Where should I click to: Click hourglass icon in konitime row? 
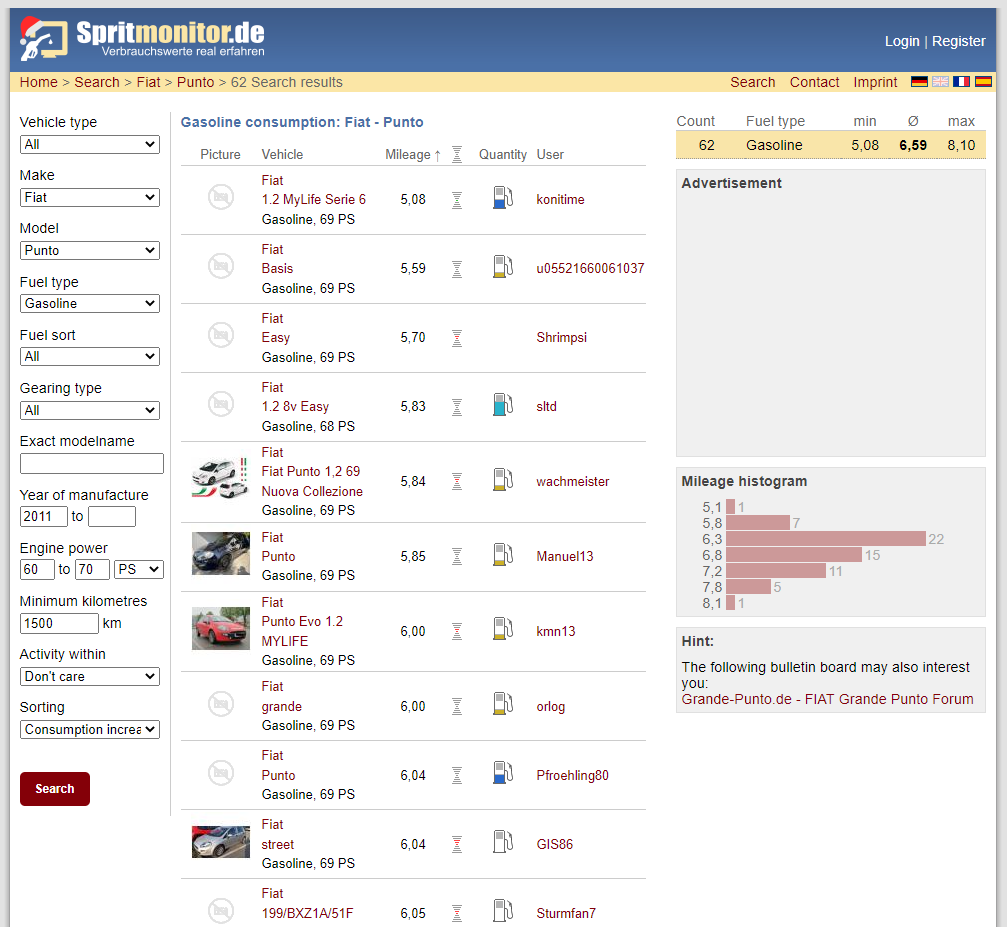coord(457,200)
